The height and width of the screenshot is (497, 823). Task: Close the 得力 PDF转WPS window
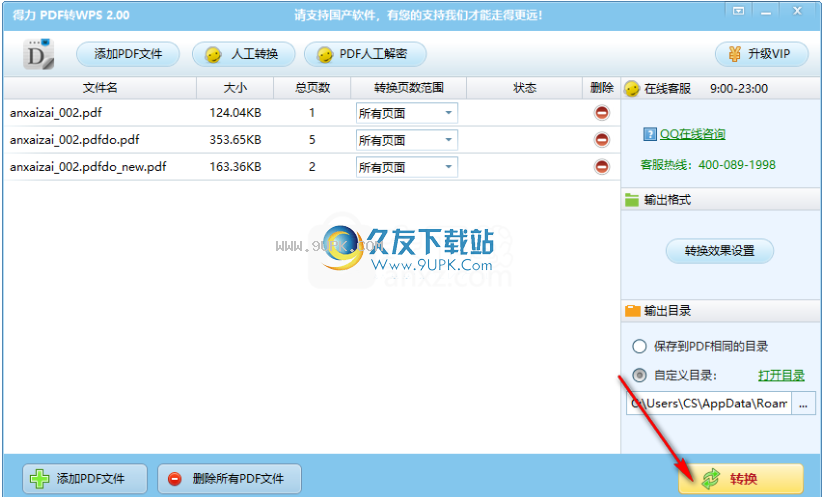[x=797, y=11]
